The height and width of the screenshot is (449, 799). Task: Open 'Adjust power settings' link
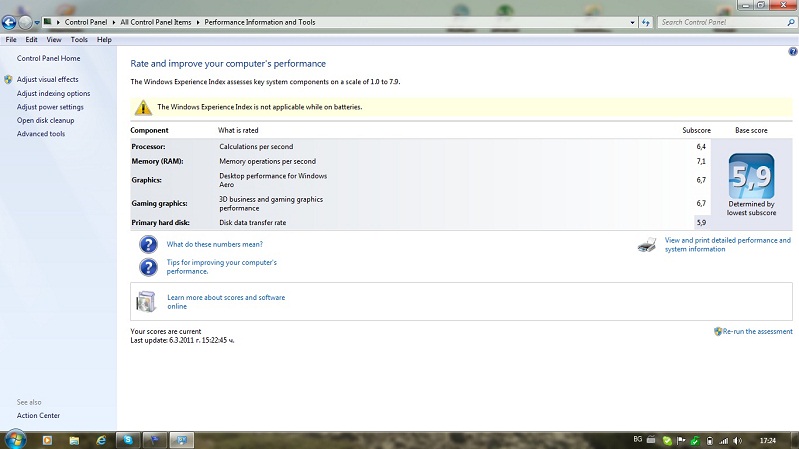click(x=50, y=107)
